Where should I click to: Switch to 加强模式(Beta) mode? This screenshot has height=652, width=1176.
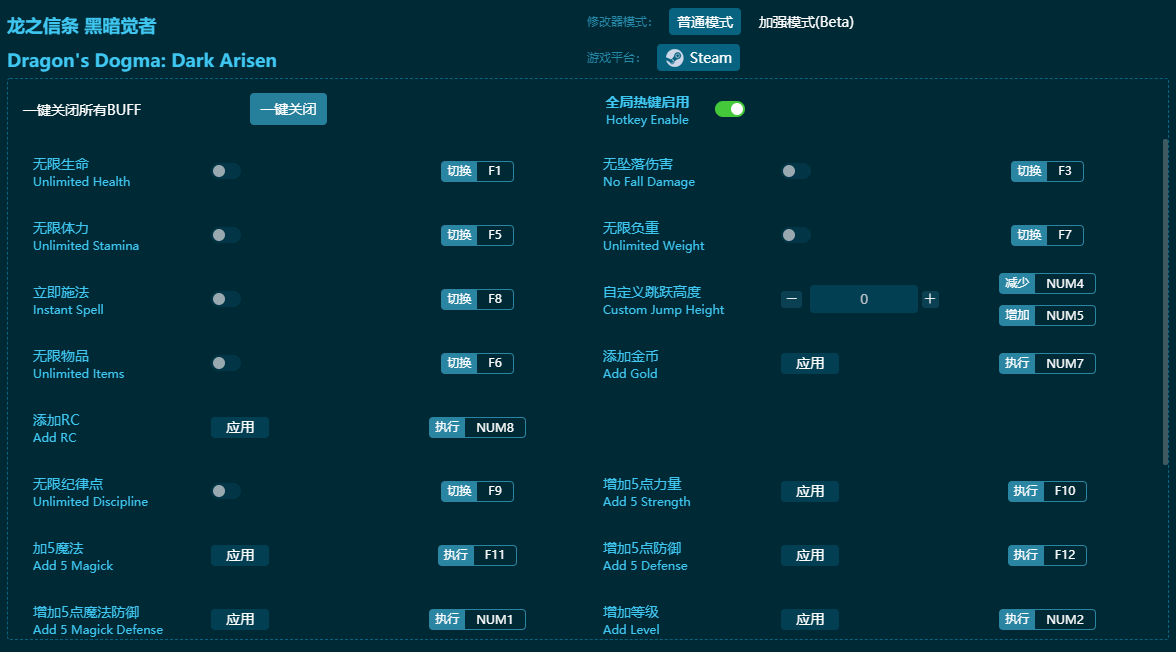pos(806,22)
